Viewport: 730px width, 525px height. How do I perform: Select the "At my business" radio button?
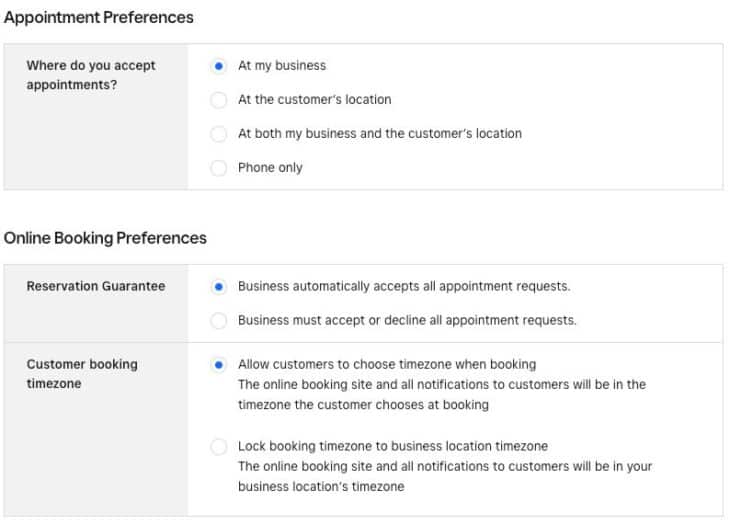[x=218, y=66]
